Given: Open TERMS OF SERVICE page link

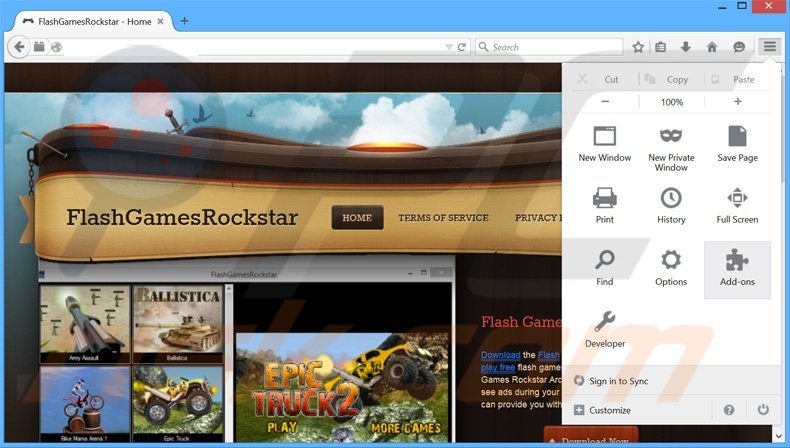Looking at the screenshot, I should coord(443,218).
